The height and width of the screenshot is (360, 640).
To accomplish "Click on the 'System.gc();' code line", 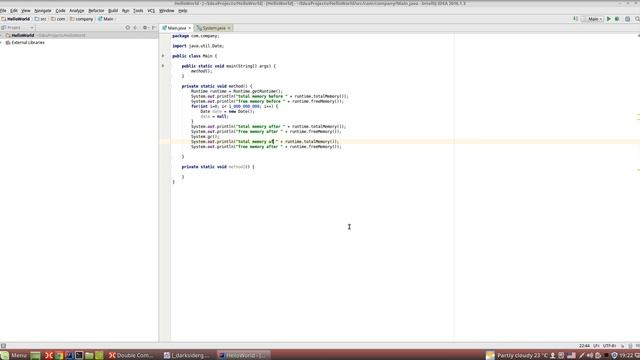I will coord(205,137).
